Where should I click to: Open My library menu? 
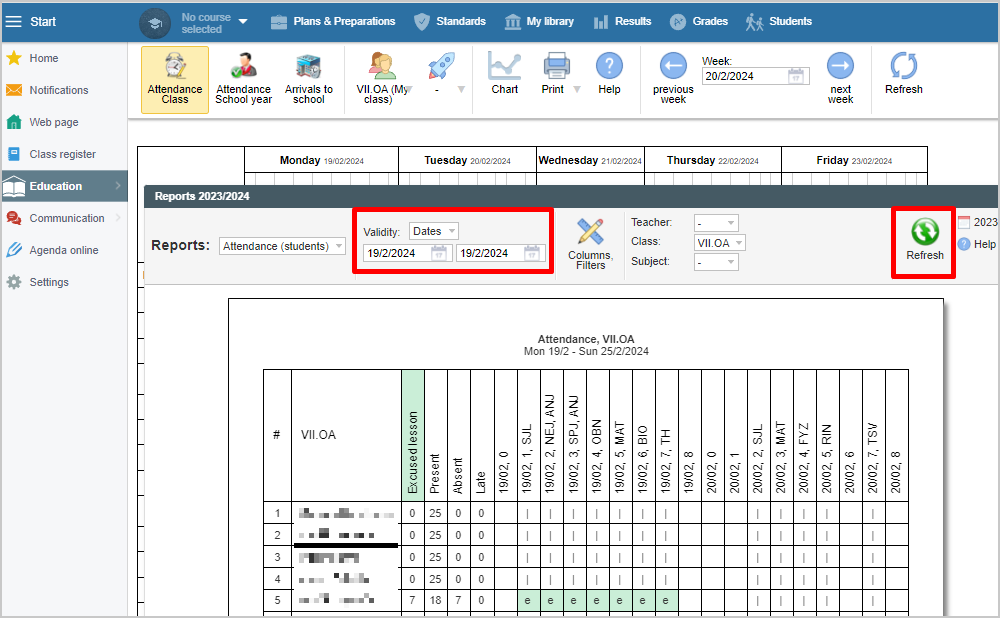540,22
